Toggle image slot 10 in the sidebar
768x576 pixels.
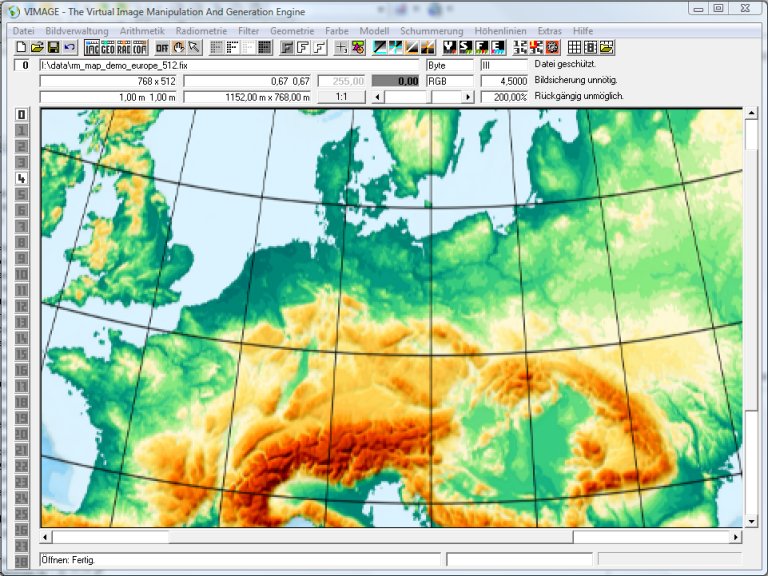(x=21, y=274)
